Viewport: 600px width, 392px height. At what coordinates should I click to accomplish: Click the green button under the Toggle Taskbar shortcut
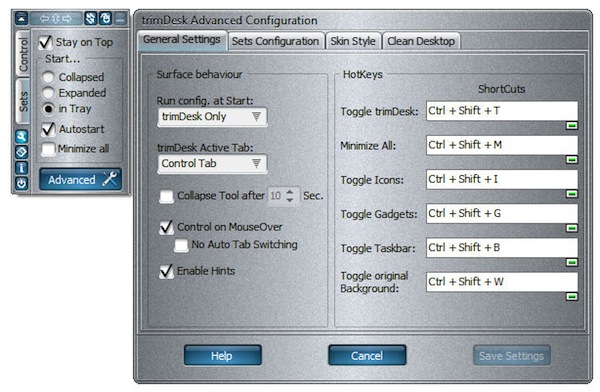[572, 262]
